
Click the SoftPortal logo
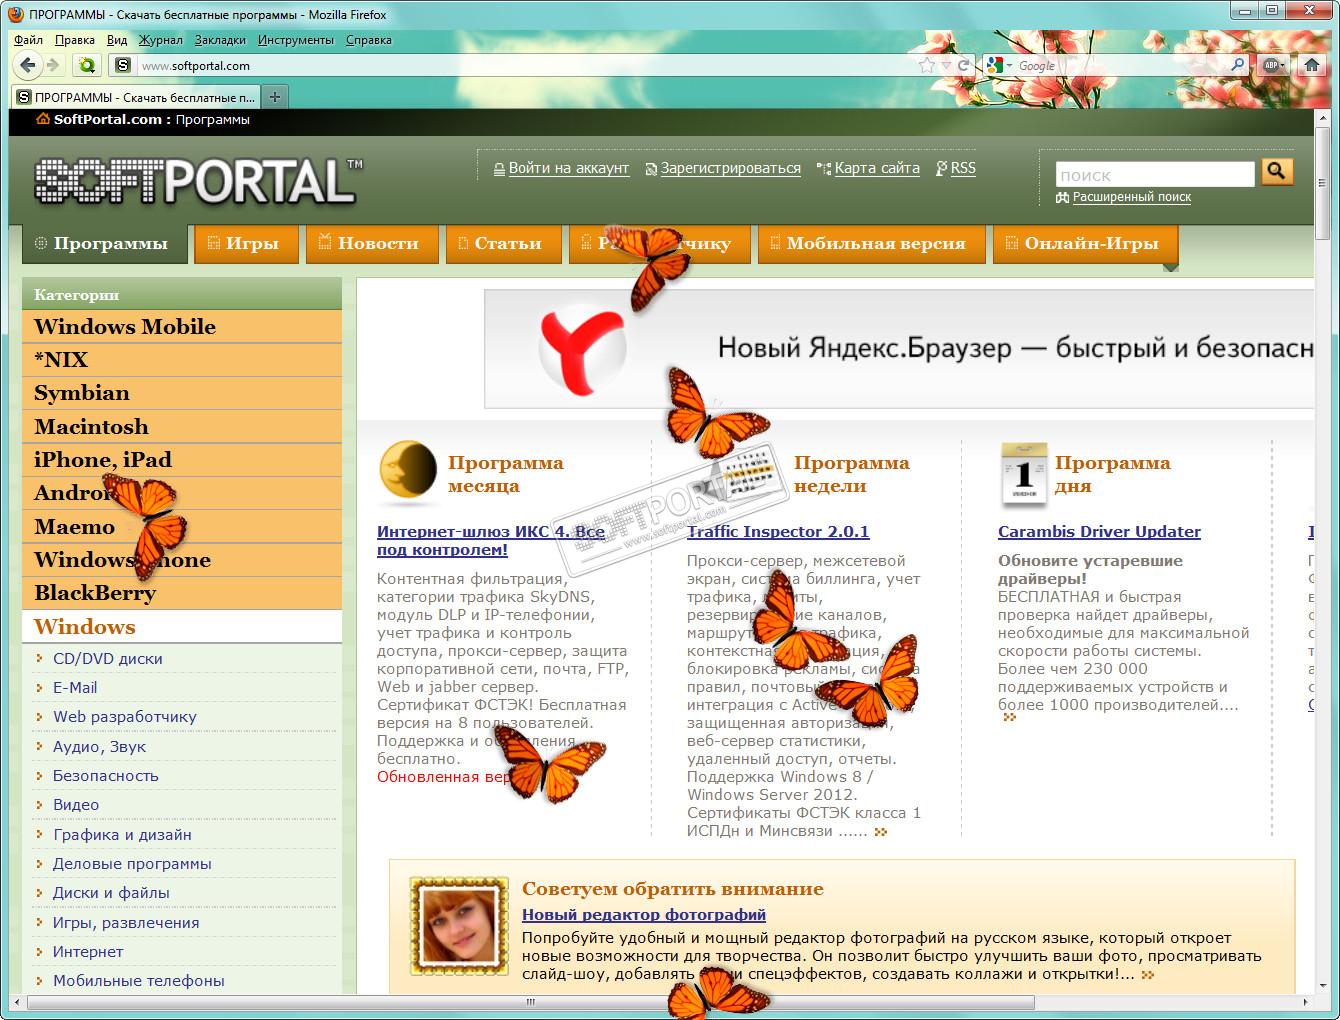point(198,181)
